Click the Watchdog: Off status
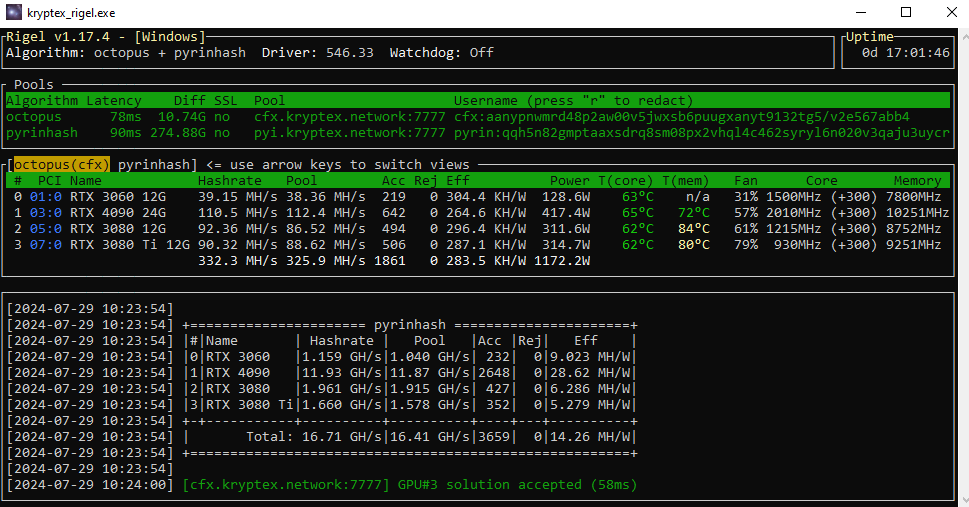 click(442, 53)
